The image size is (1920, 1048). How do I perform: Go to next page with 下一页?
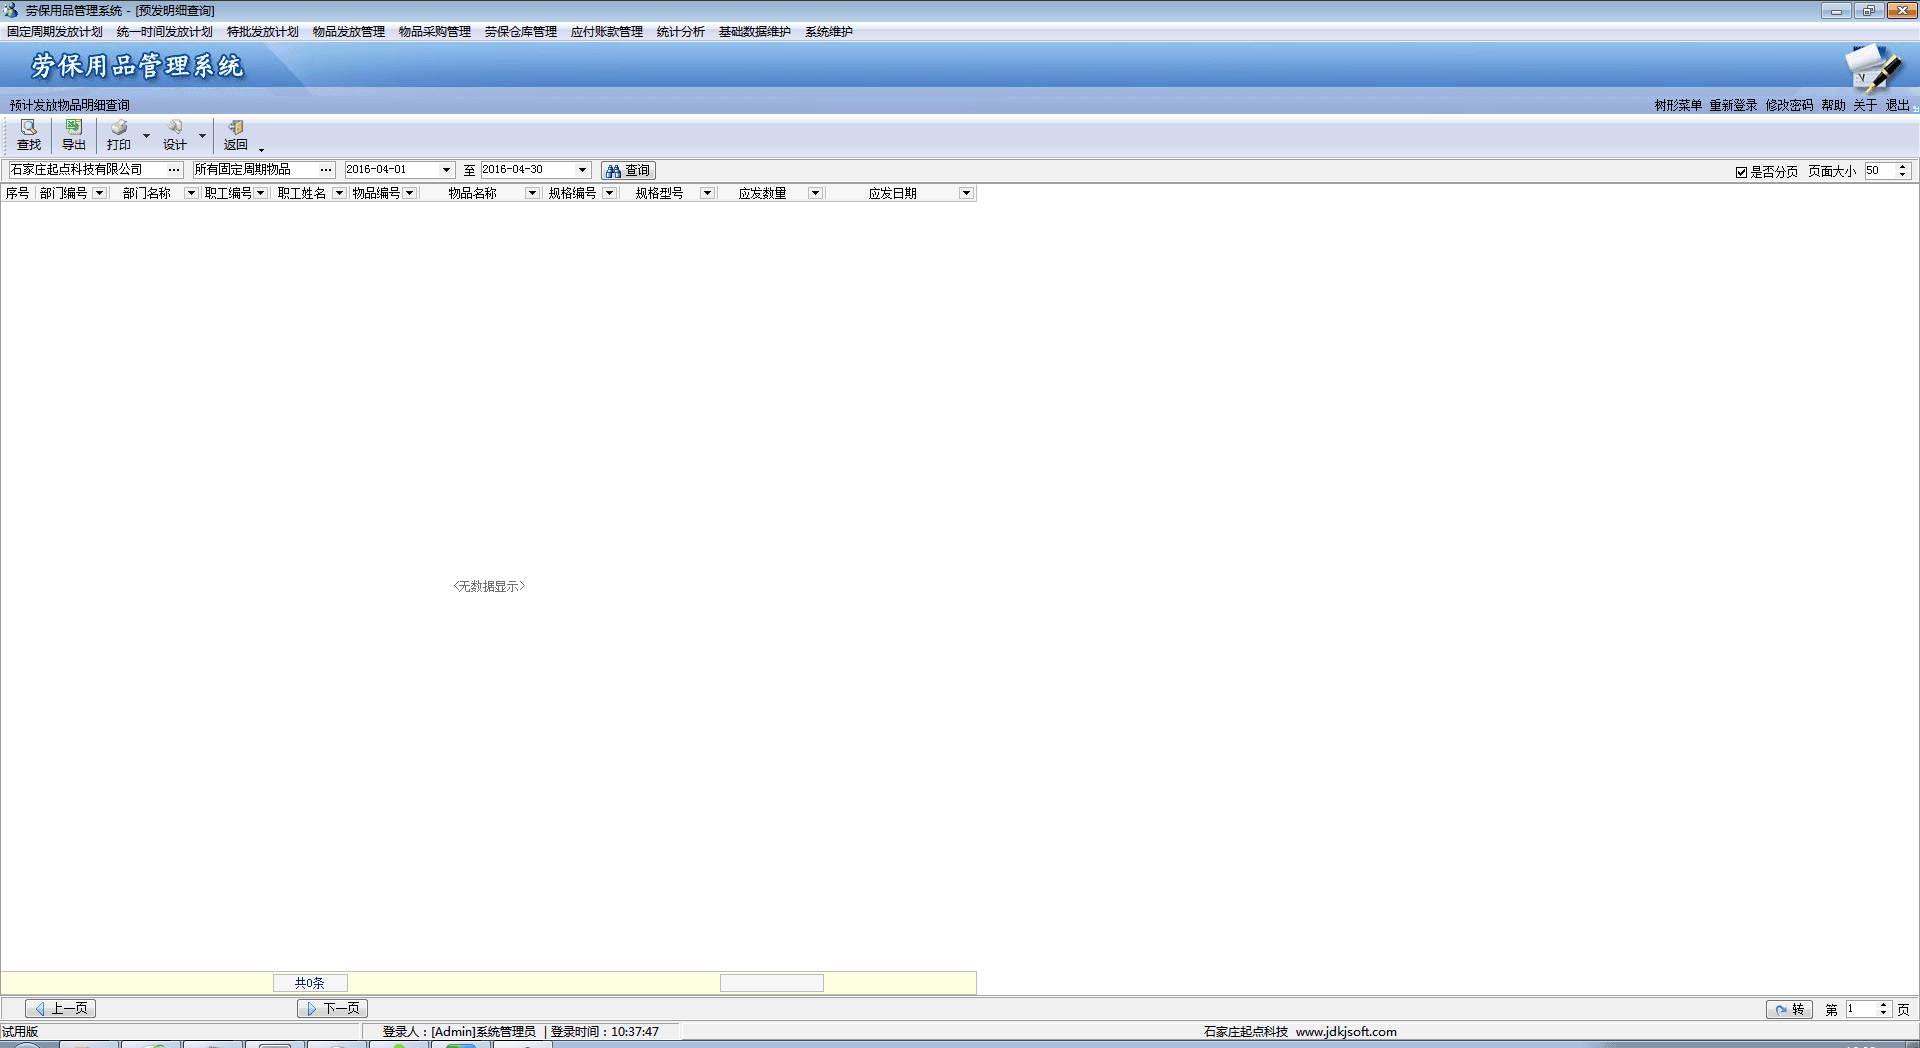(332, 1008)
